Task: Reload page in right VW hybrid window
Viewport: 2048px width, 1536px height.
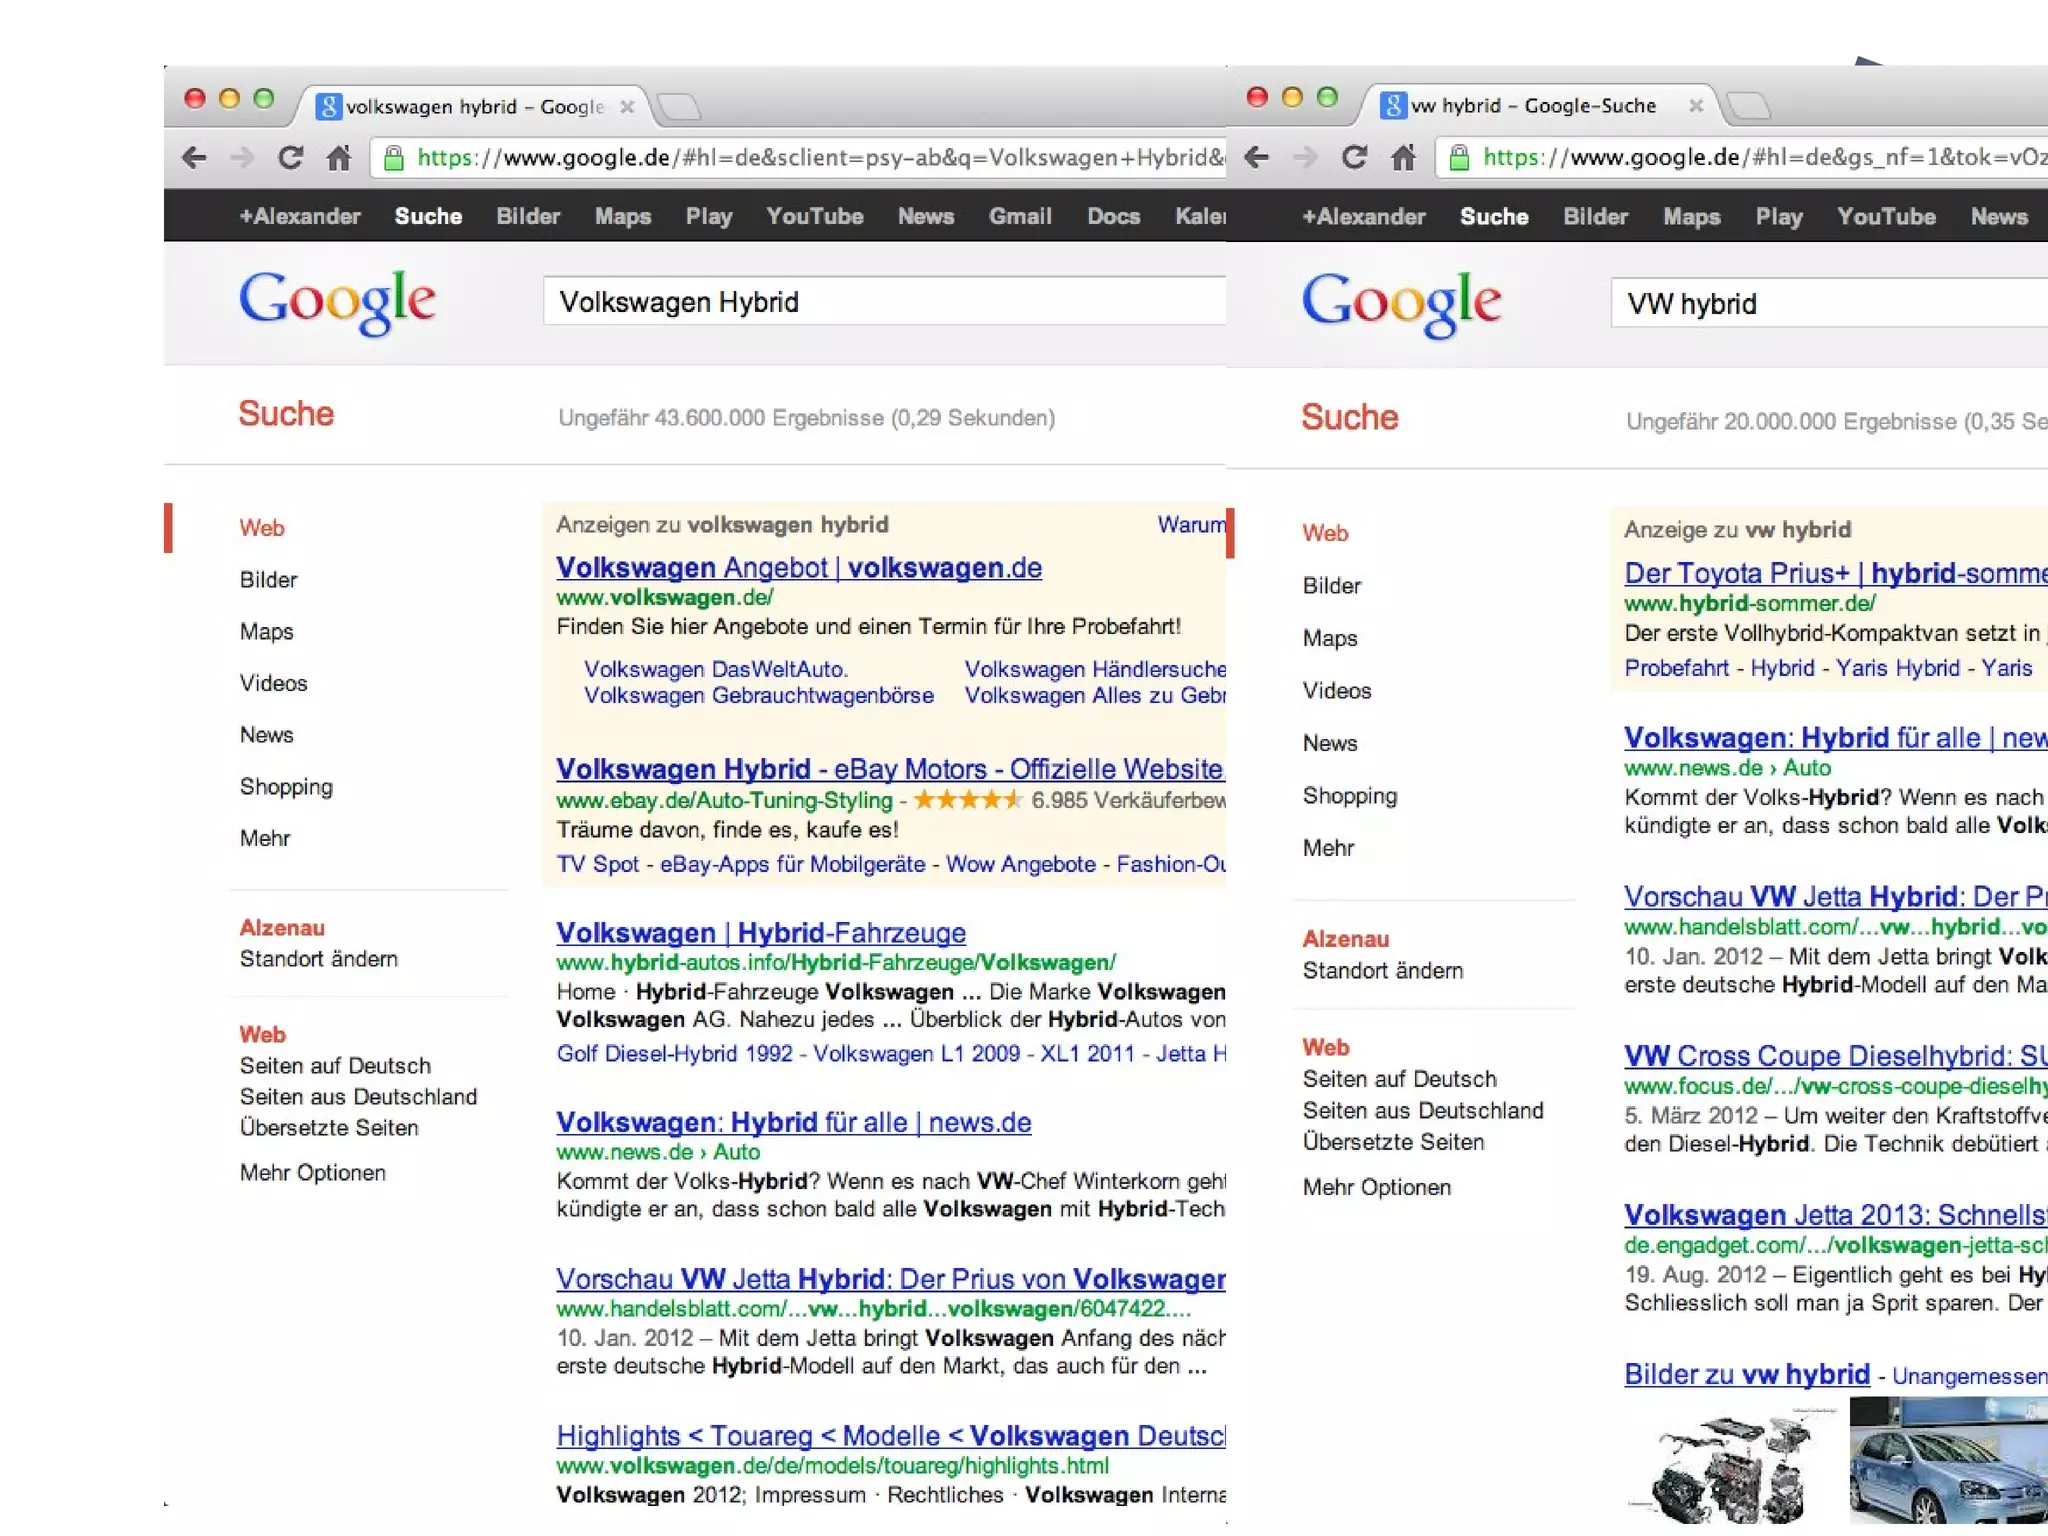Action: pyautogui.click(x=1354, y=157)
